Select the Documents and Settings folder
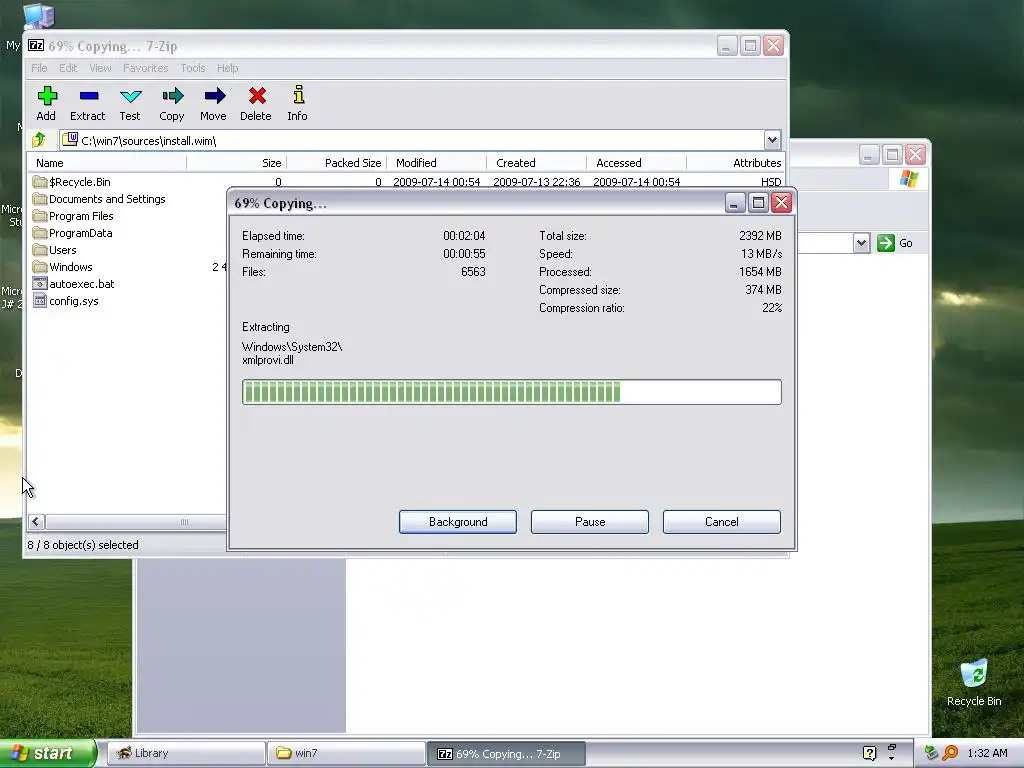 pos(99,199)
